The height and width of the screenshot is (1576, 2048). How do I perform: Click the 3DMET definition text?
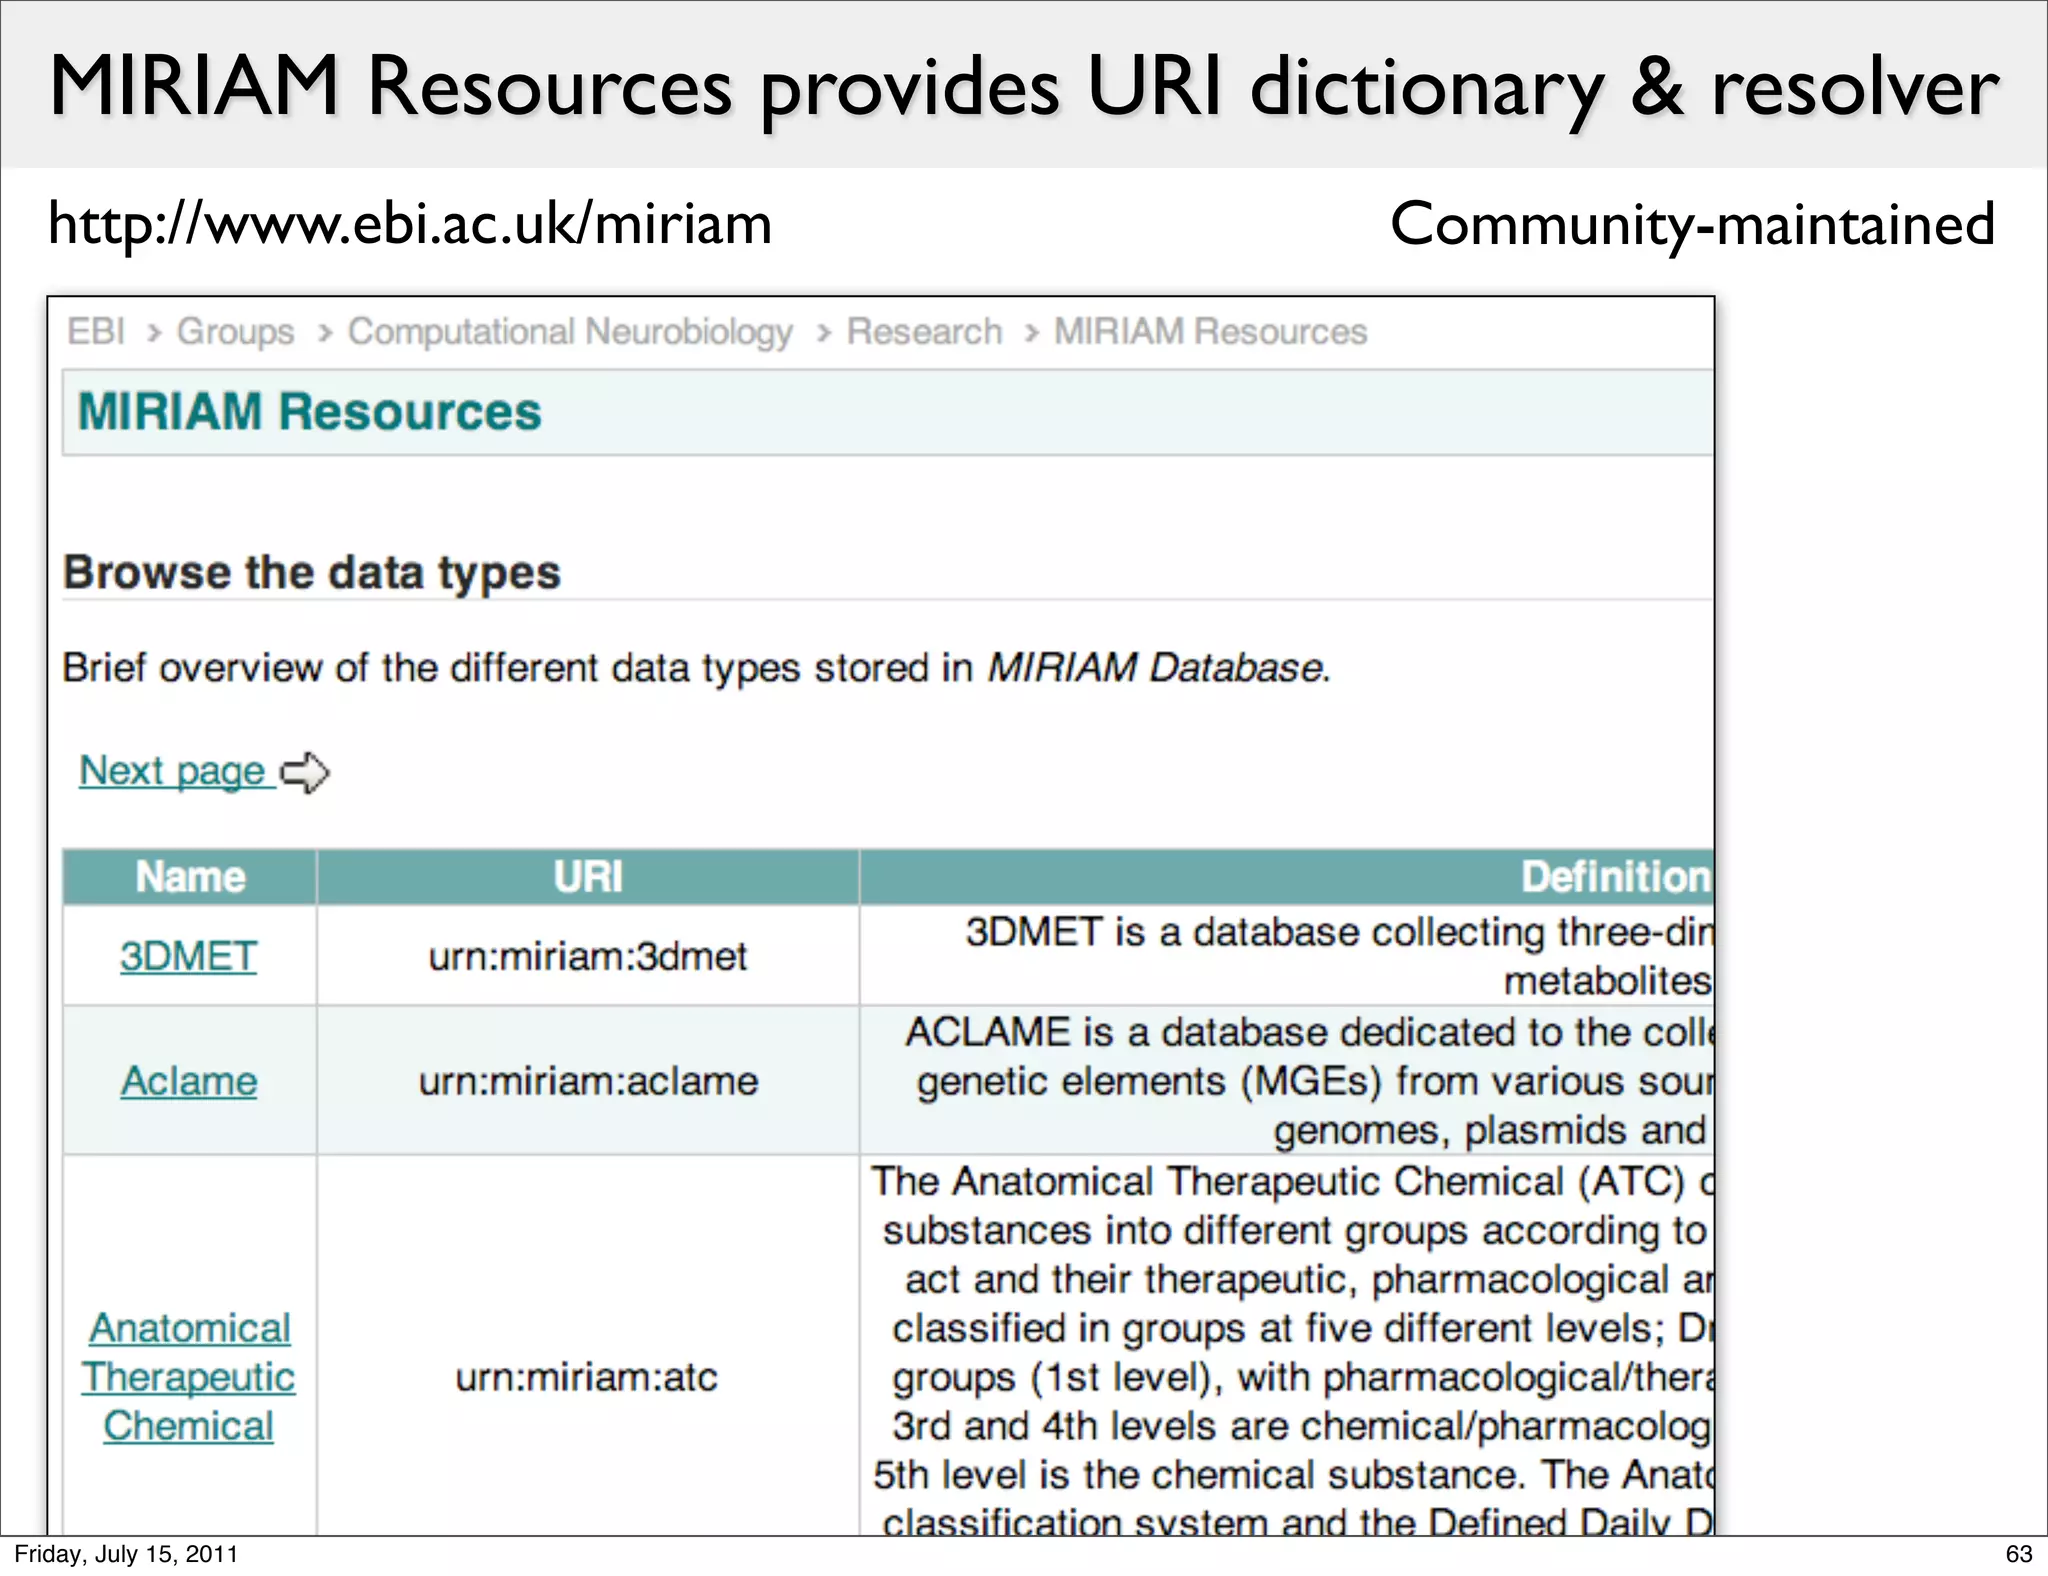point(1338,956)
